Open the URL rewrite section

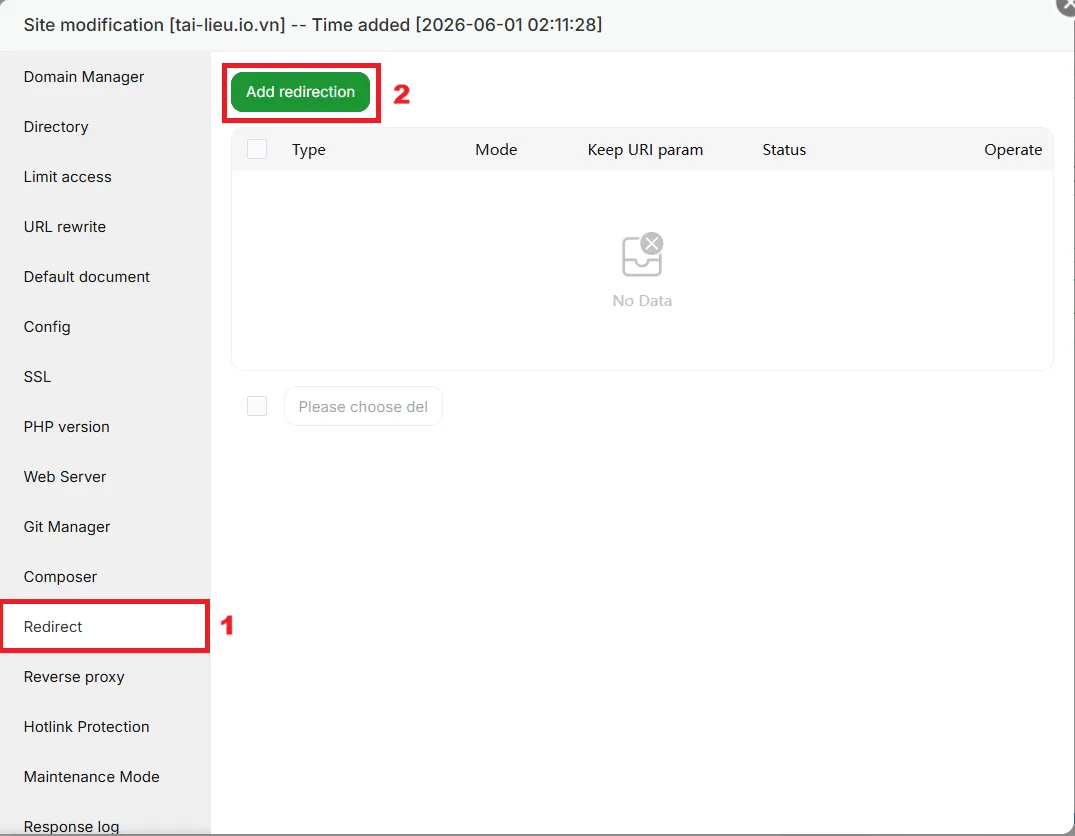pos(64,227)
